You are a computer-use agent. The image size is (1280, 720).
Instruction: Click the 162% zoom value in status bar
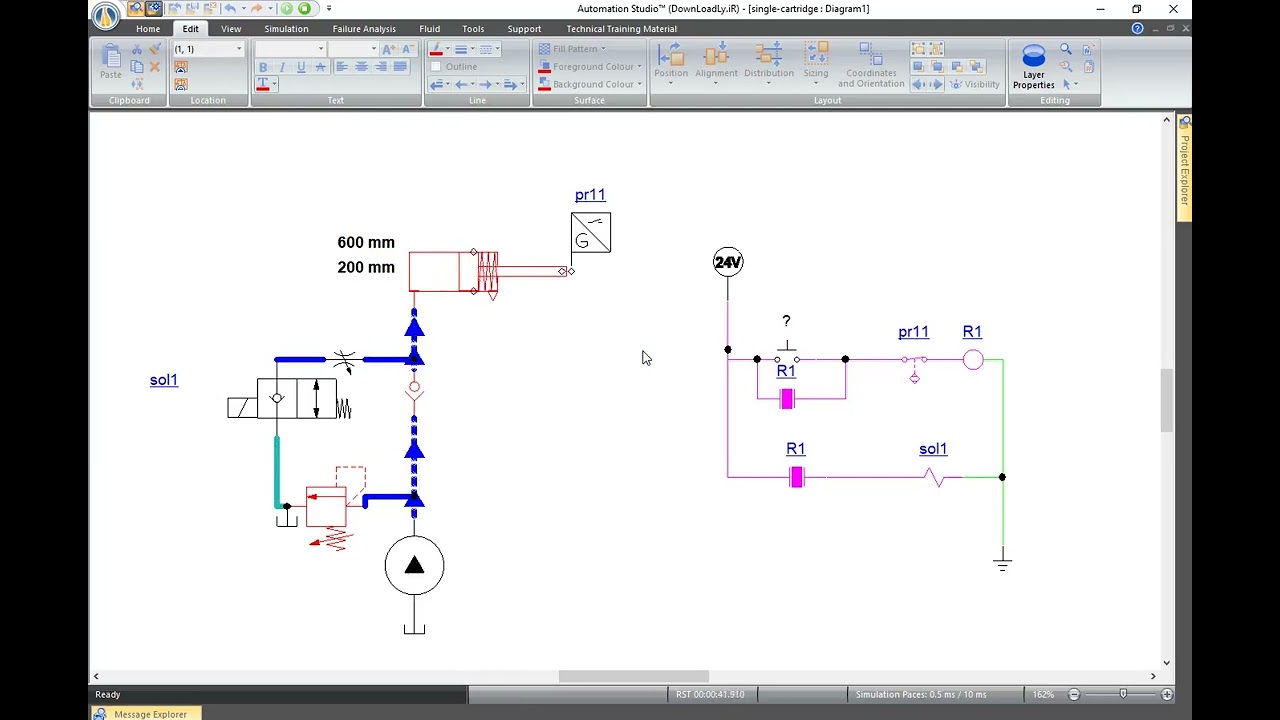pos(1043,694)
